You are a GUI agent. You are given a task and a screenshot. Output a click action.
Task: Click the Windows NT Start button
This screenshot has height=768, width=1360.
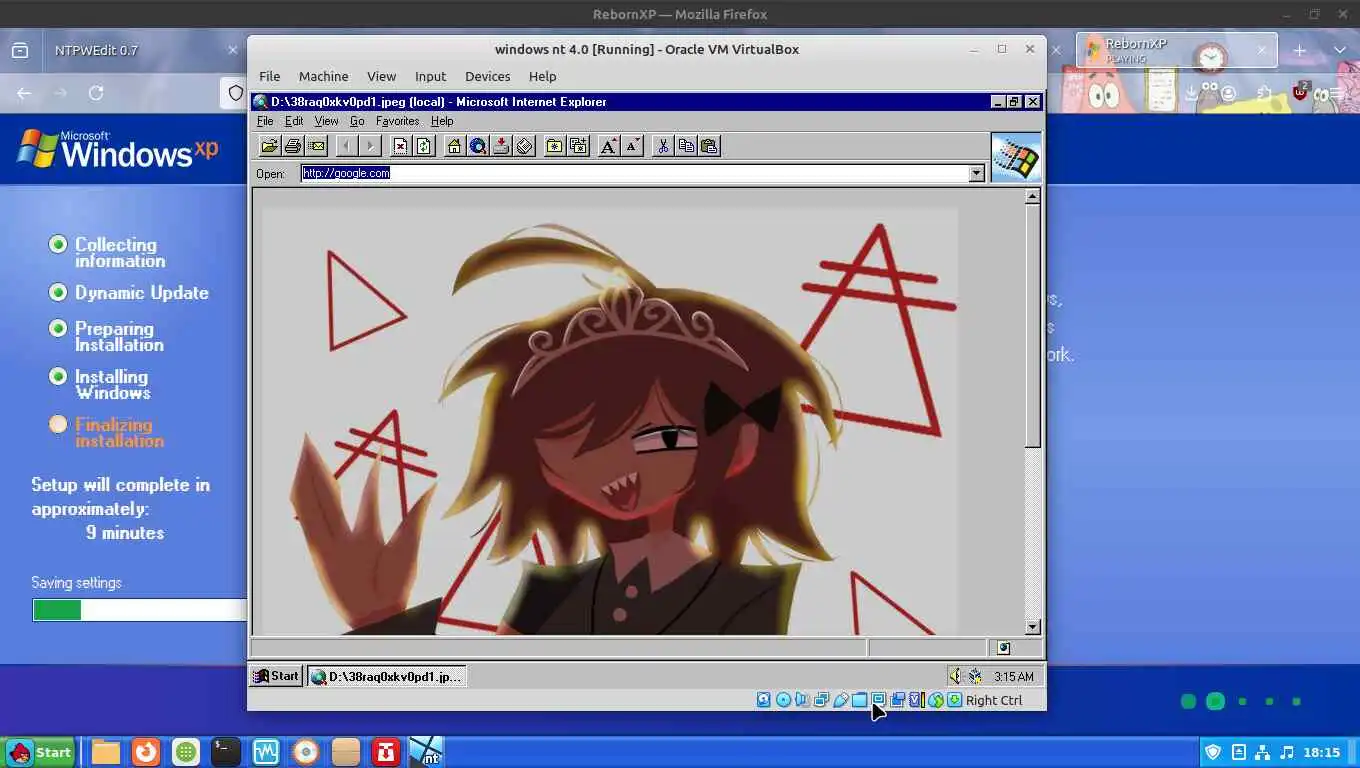pos(276,676)
